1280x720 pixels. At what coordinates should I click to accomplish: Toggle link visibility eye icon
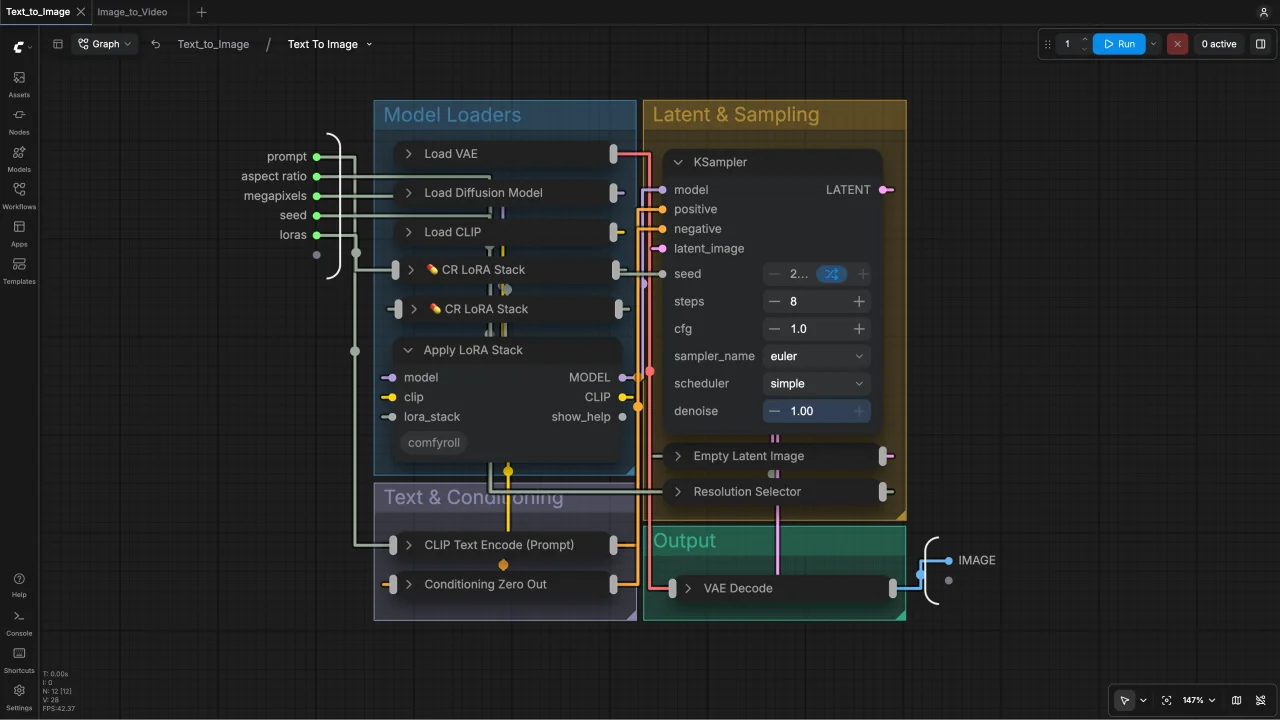(x=1263, y=700)
